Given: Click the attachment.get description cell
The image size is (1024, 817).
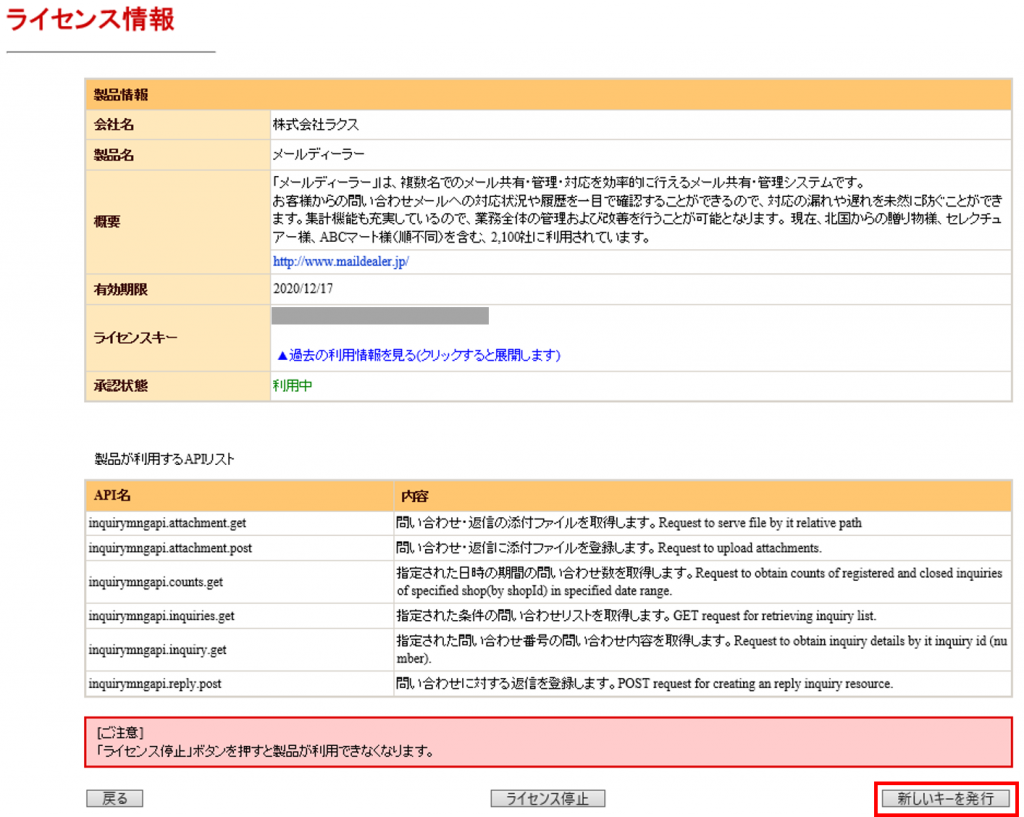Looking at the screenshot, I should coord(703,523).
